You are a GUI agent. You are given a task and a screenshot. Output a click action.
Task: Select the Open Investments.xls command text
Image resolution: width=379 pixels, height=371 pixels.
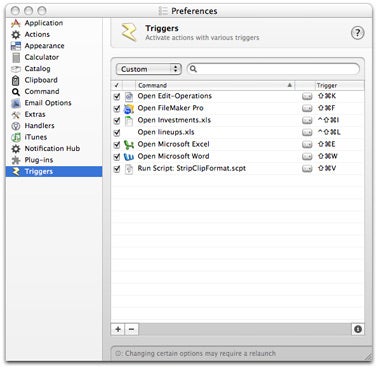click(174, 120)
